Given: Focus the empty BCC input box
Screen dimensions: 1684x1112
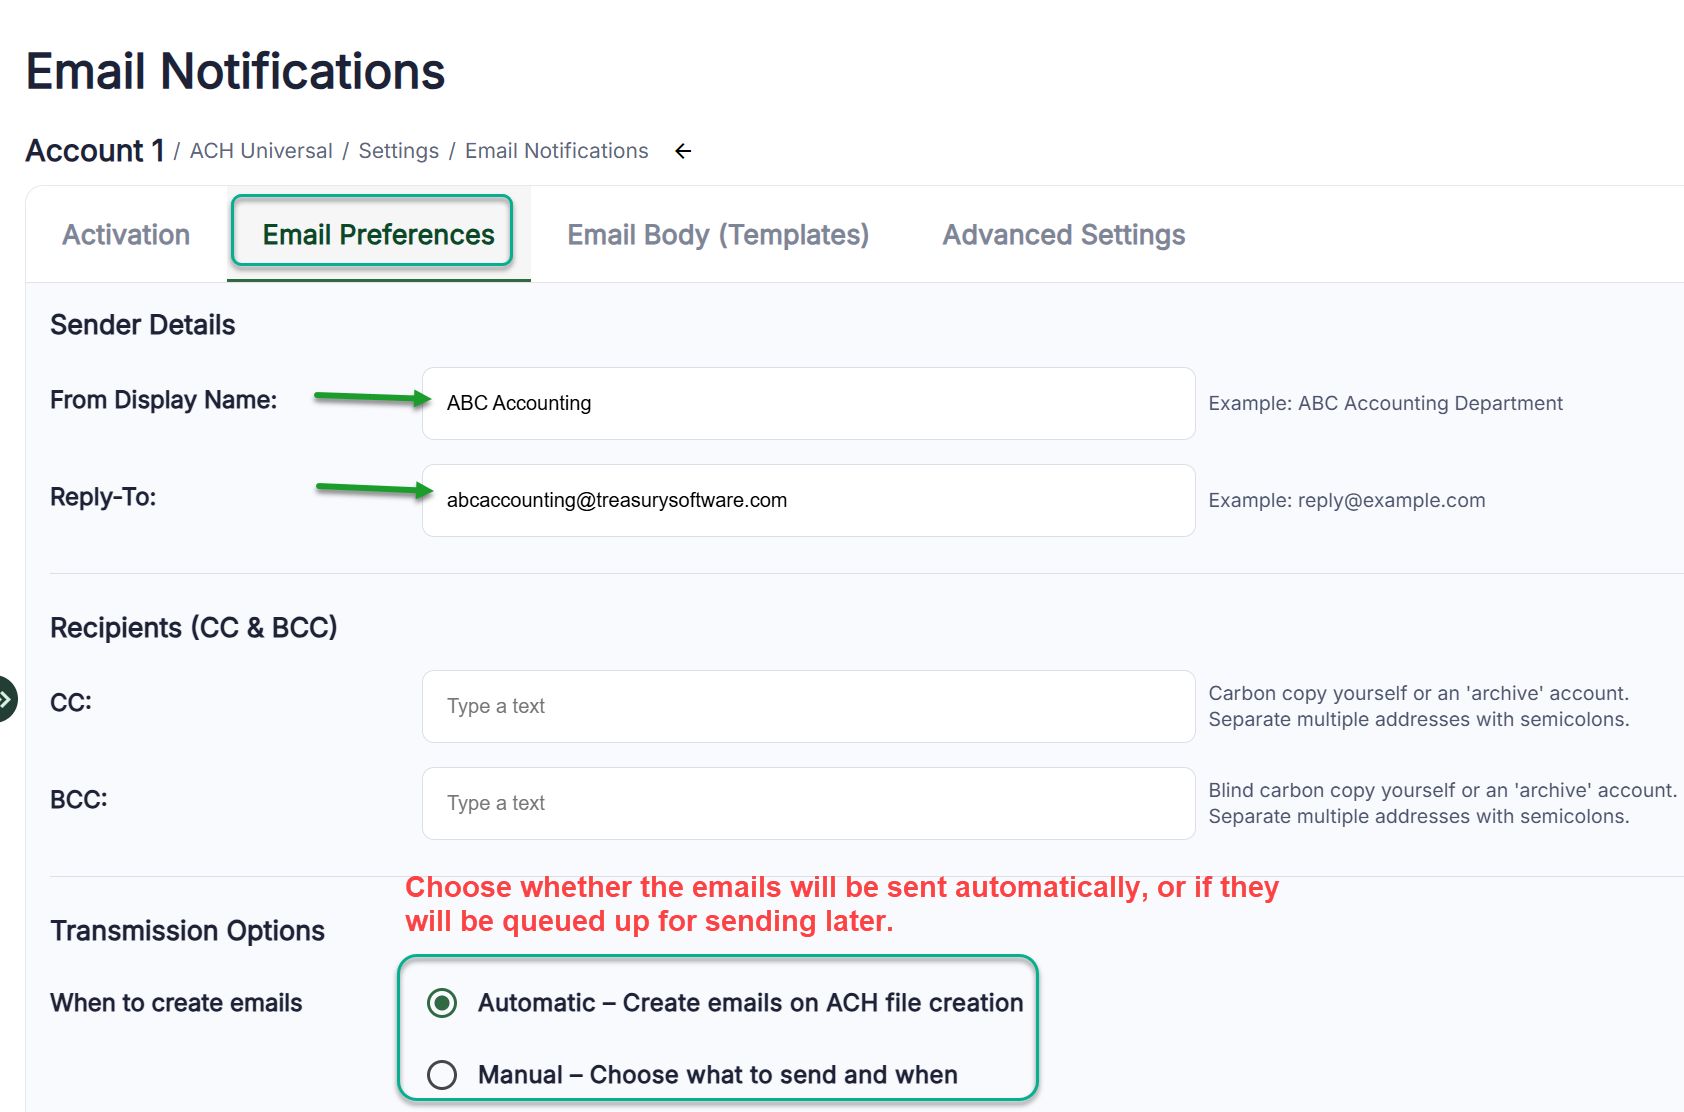Looking at the screenshot, I should point(808,804).
